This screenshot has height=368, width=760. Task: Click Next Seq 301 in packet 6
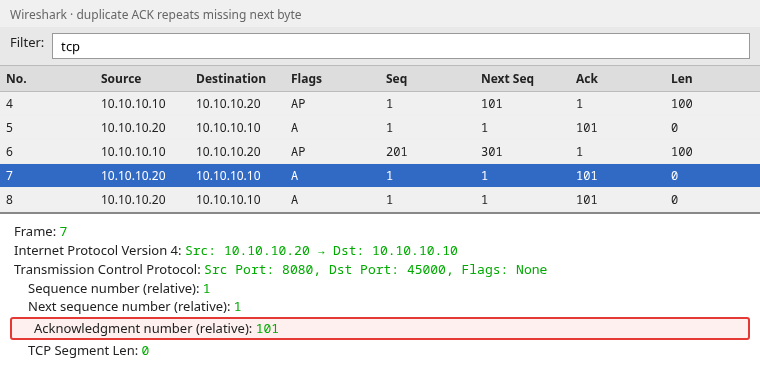tap(491, 152)
